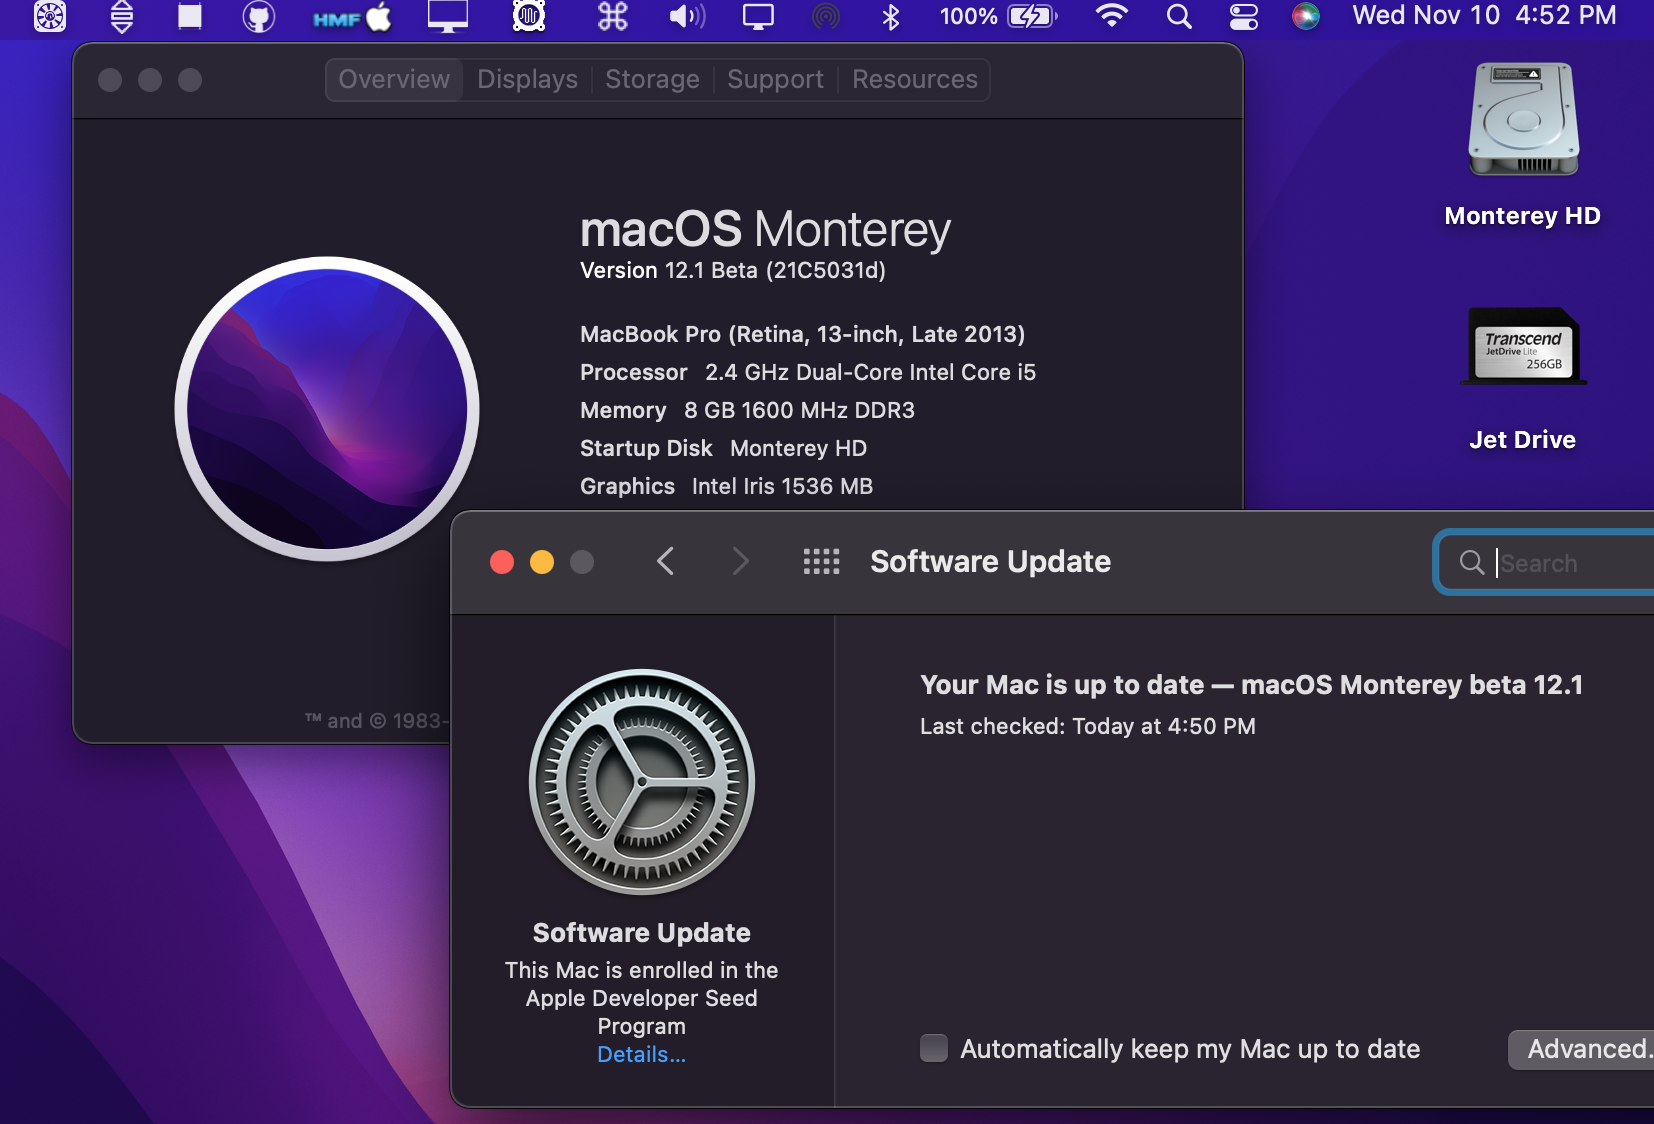Open Control Center from menu bar

click(1243, 16)
